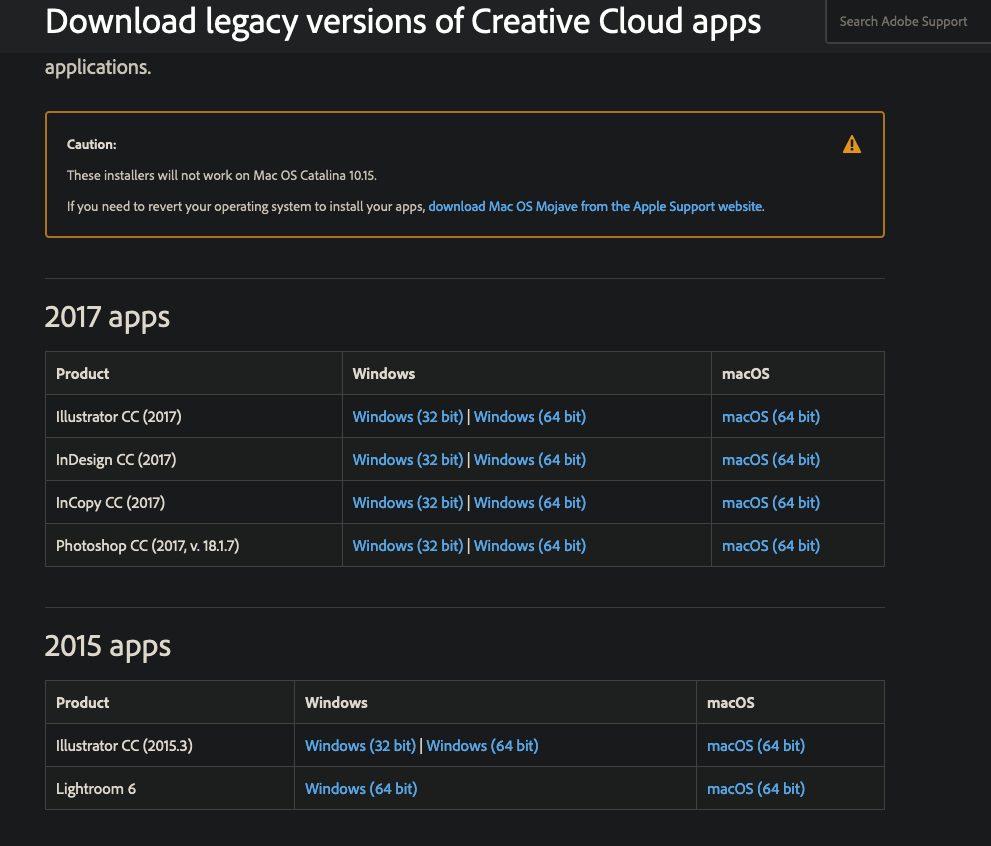Download Illustrator CC (2017) for macOS
The width and height of the screenshot is (991, 846).
point(770,416)
